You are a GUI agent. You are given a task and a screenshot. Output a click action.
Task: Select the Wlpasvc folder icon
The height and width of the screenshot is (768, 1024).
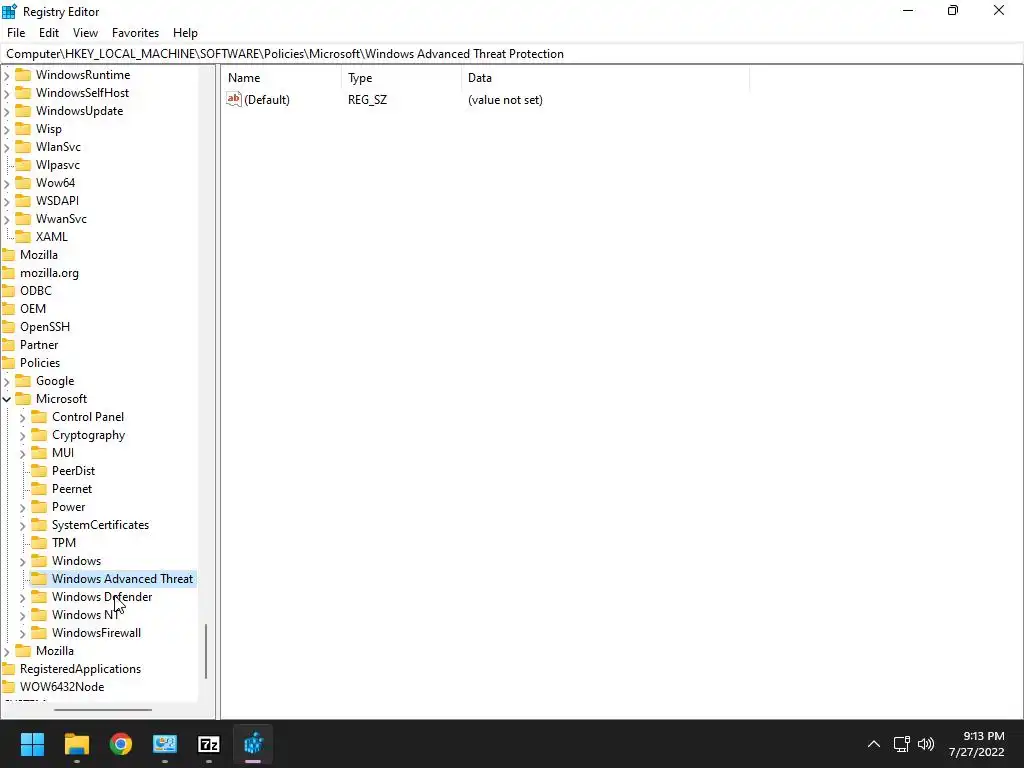(x=23, y=165)
